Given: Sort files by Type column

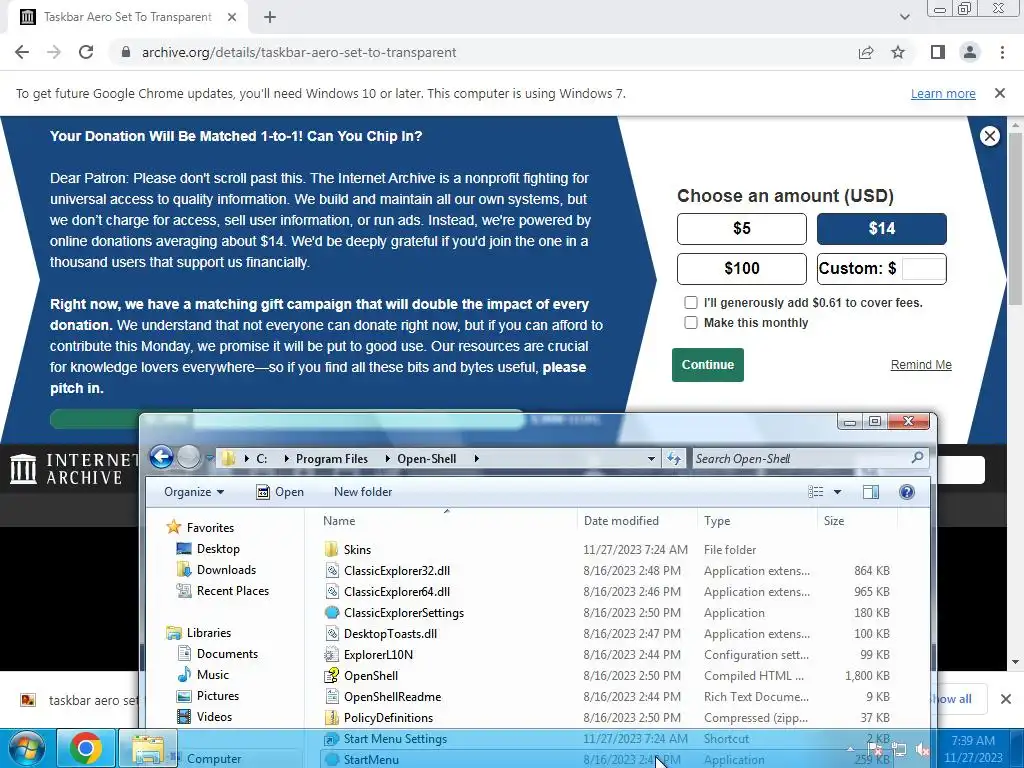Looking at the screenshot, I should [x=757, y=520].
